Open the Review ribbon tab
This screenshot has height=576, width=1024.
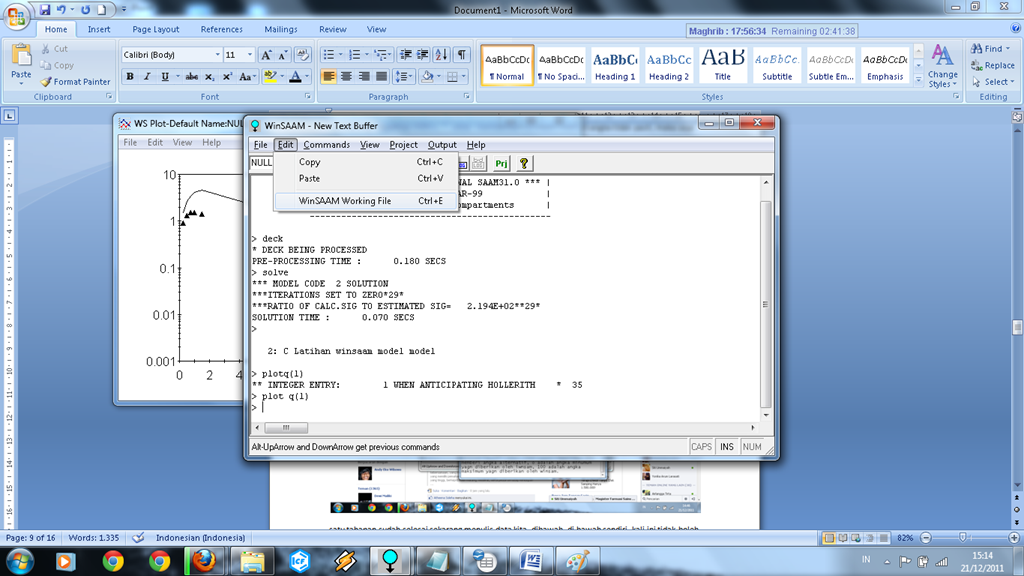(x=332, y=29)
